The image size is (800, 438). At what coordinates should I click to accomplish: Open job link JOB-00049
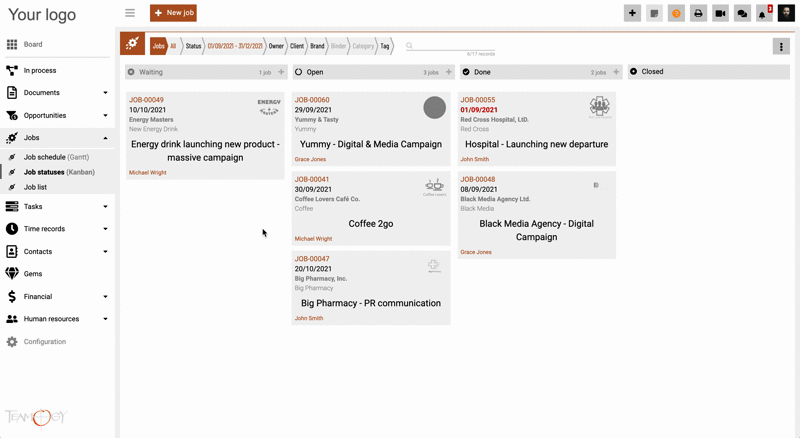146,100
